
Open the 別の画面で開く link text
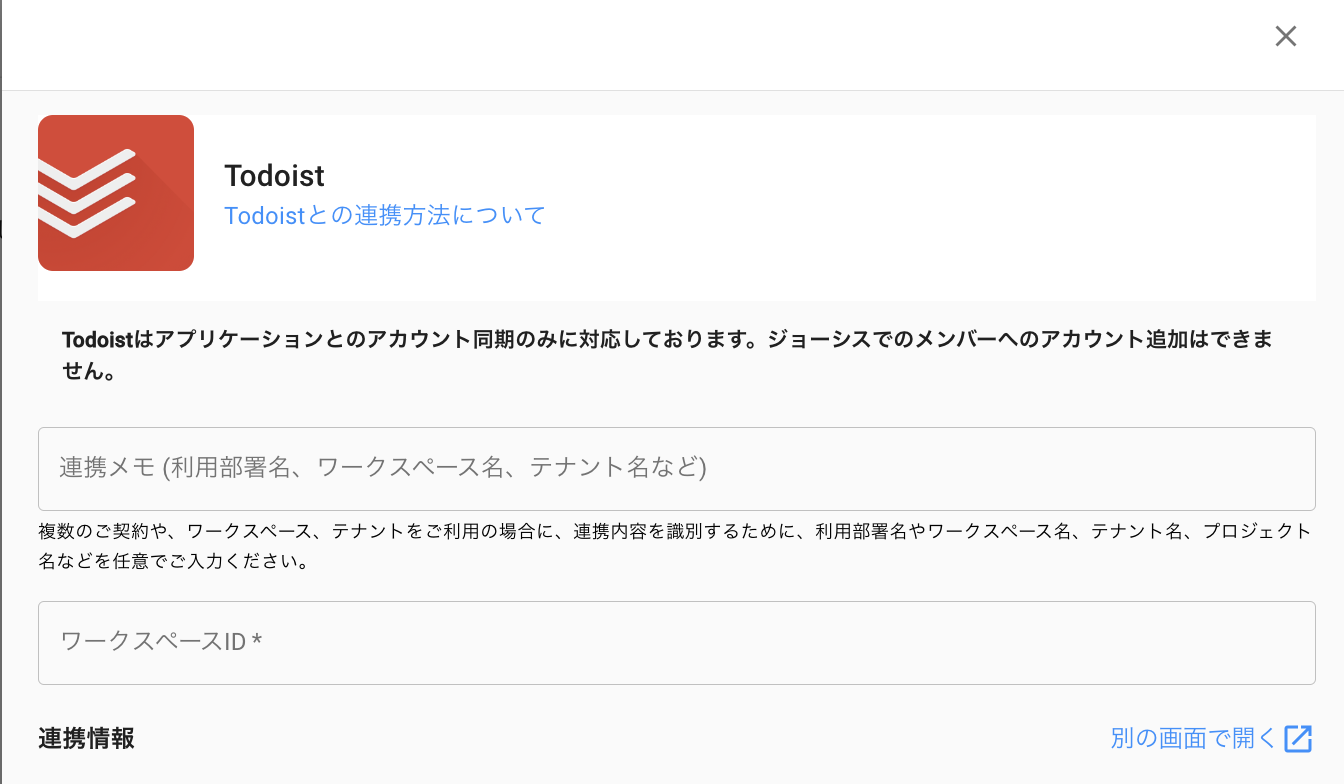[1193, 739]
